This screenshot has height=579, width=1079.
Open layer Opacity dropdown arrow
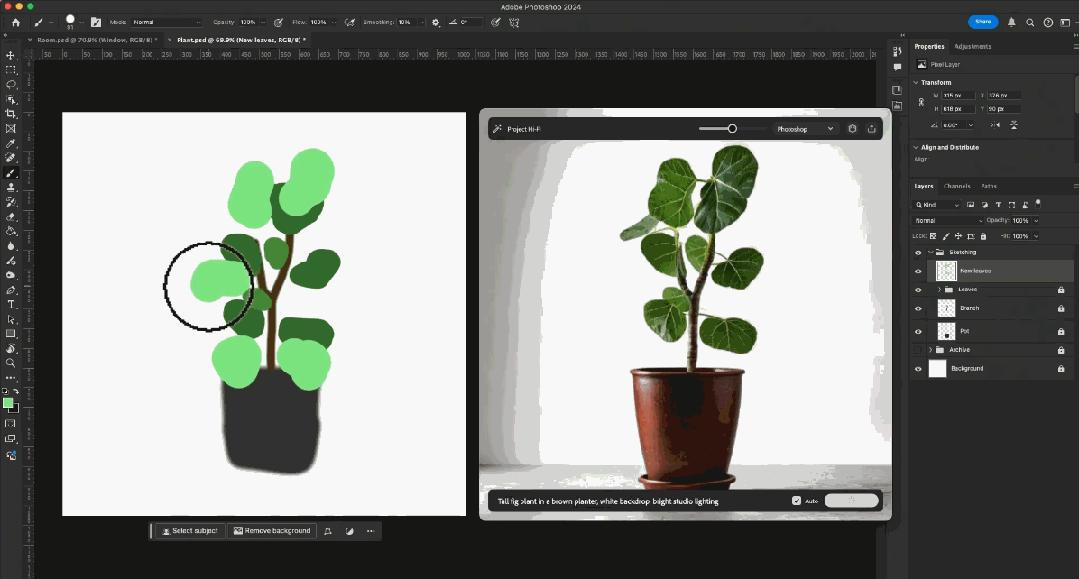(1036, 220)
